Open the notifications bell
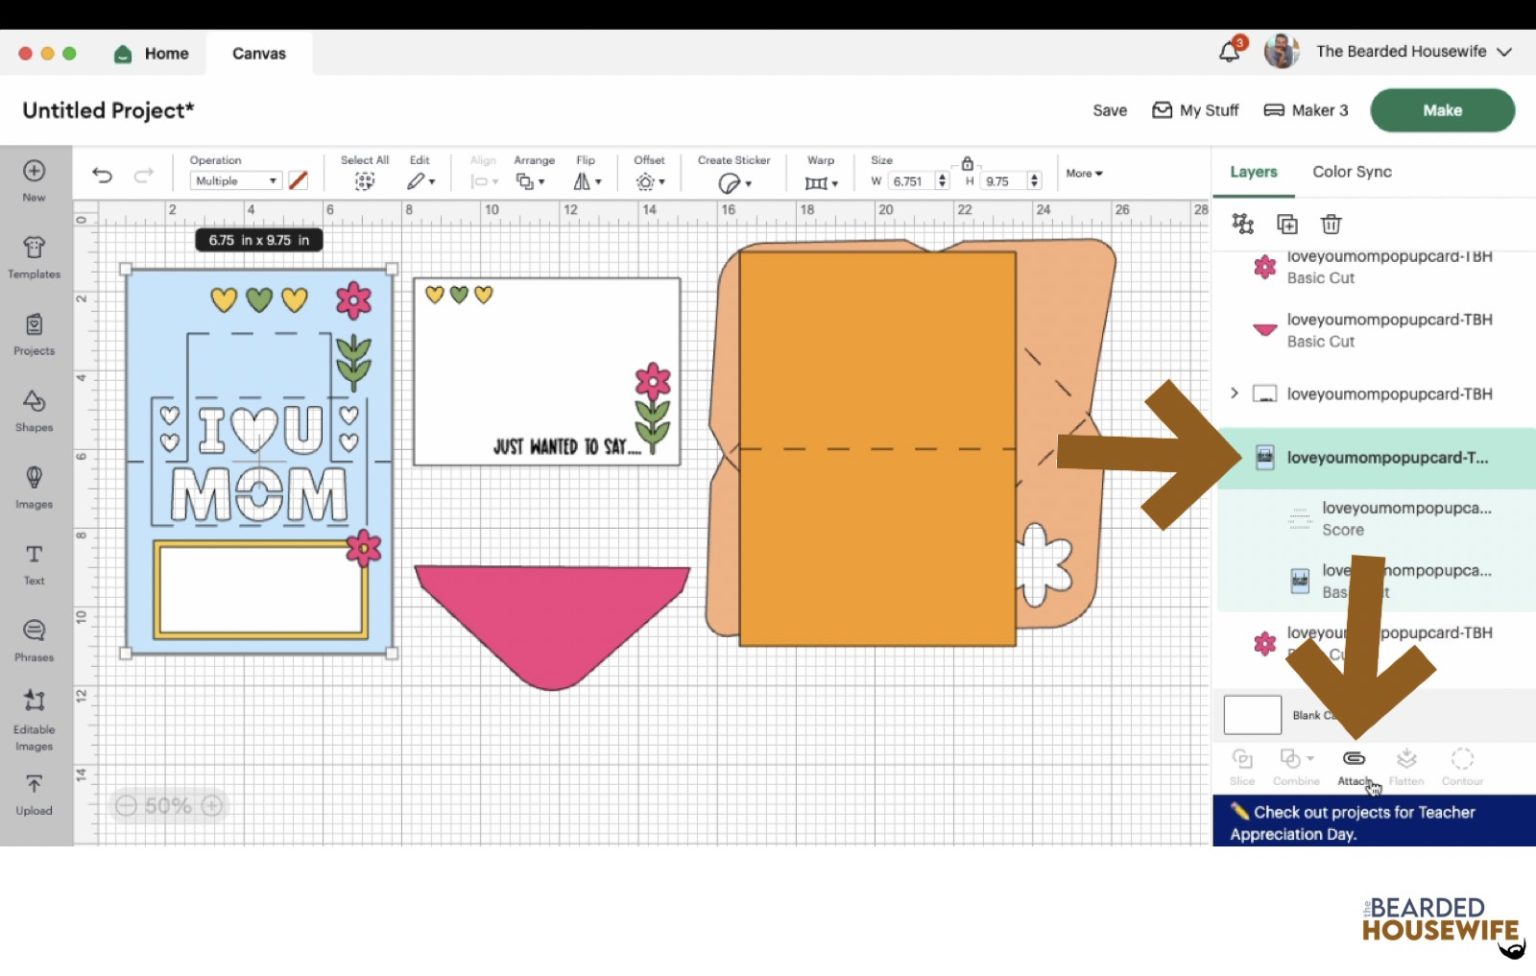The height and width of the screenshot is (976, 1536). [x=1229, y=52]
